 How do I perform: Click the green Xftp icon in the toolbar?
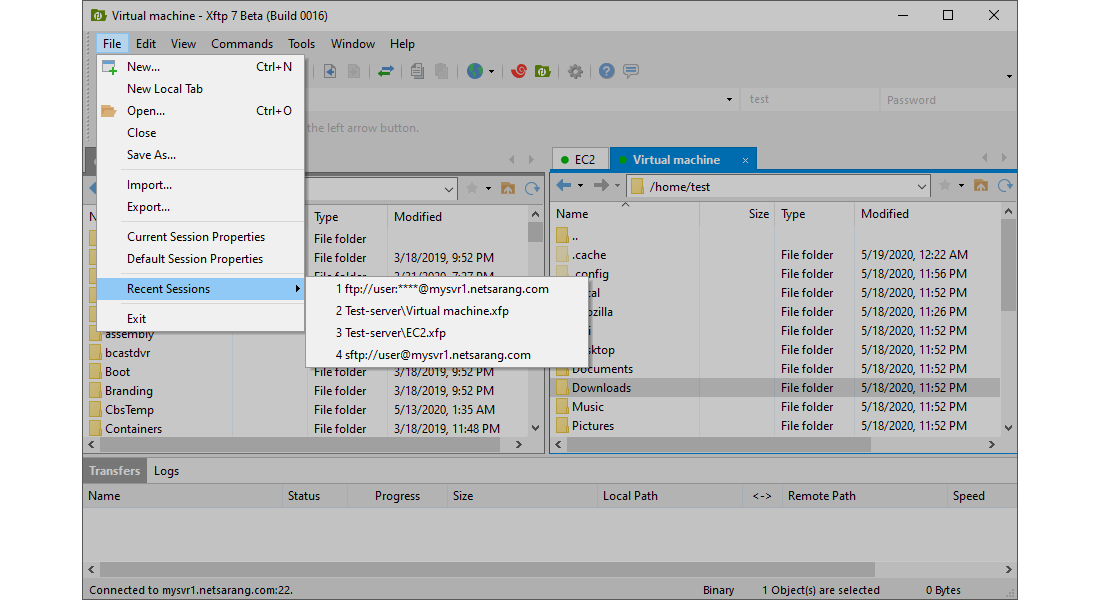click(542, 71)
